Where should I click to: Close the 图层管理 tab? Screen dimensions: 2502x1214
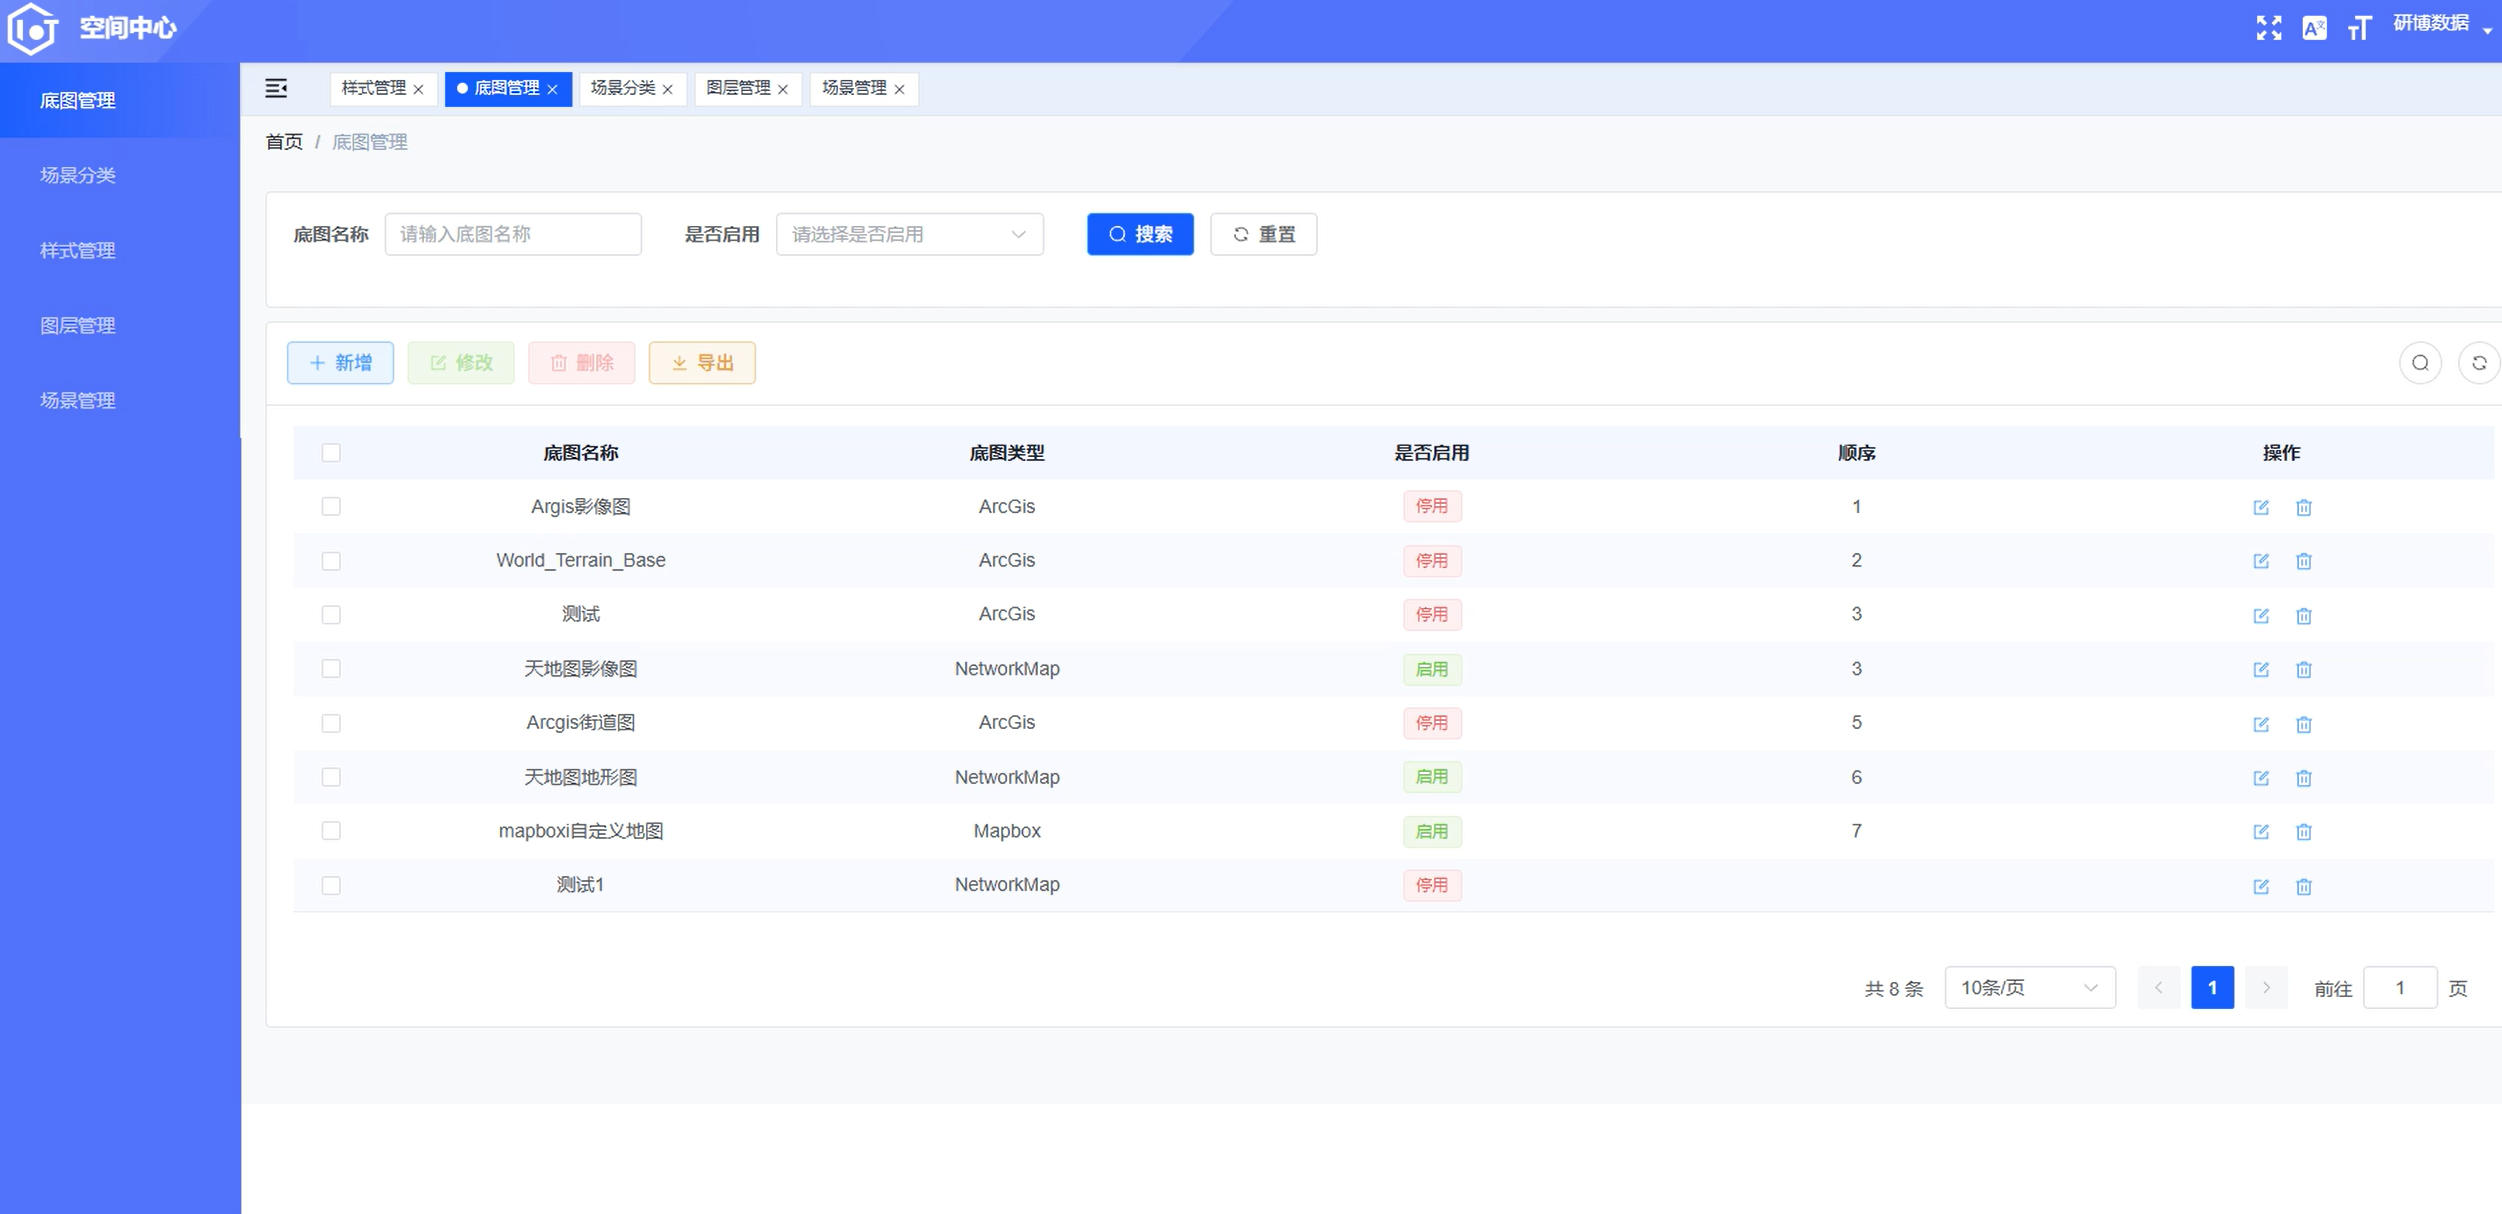coord(783,89)
